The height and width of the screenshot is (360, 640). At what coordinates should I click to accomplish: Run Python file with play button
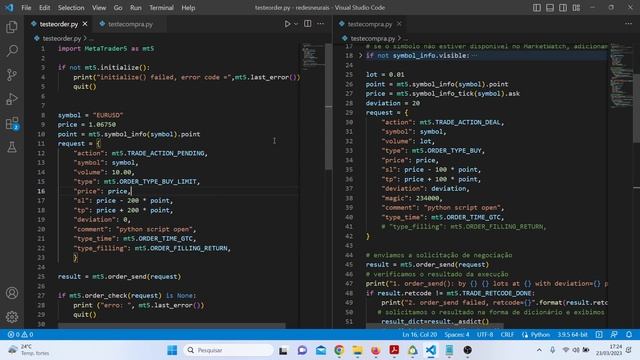(x=287, y=24)
